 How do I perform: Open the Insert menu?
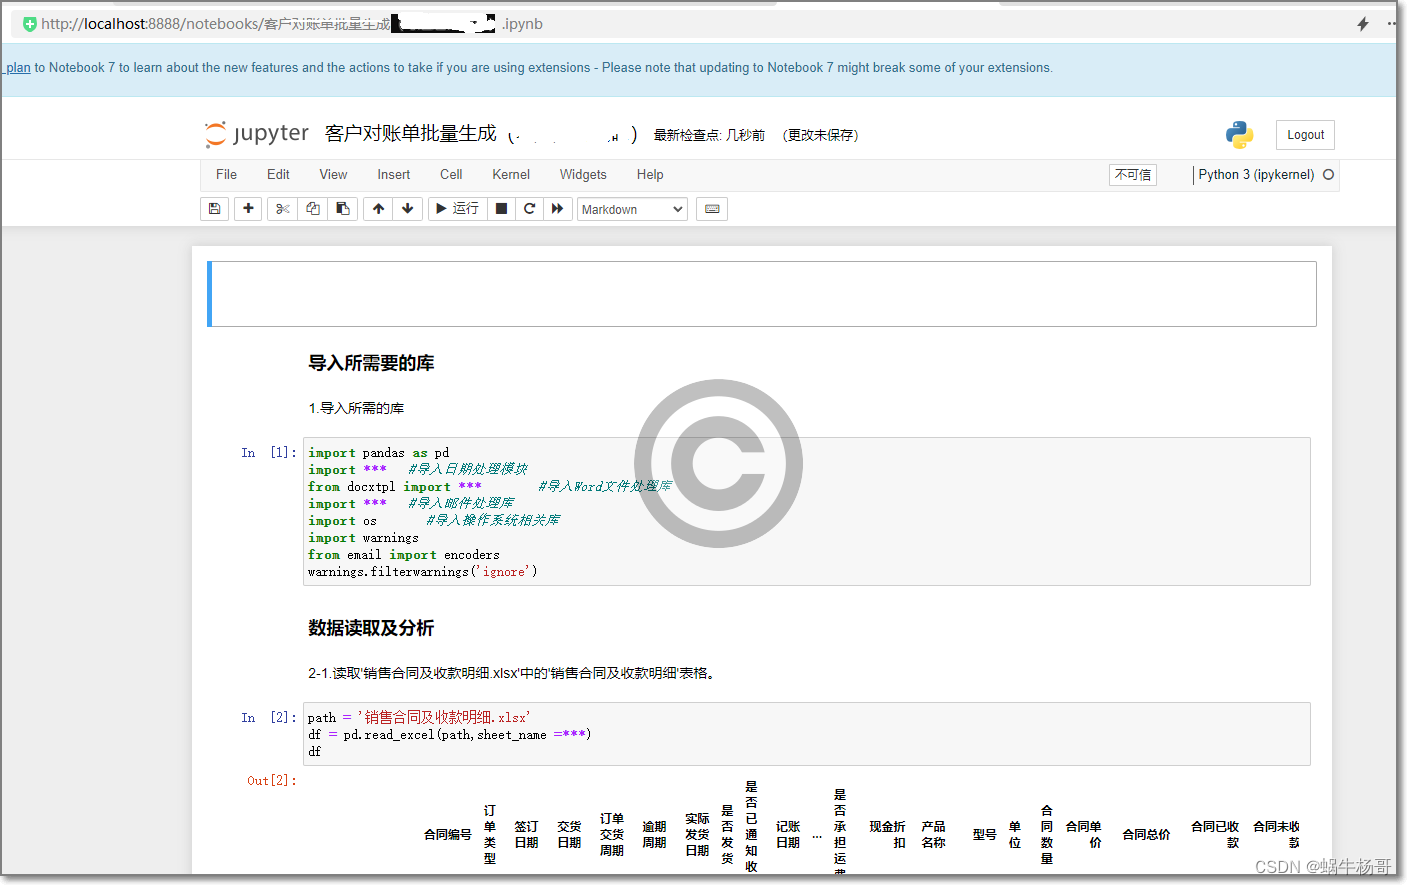tap(393, 175)
